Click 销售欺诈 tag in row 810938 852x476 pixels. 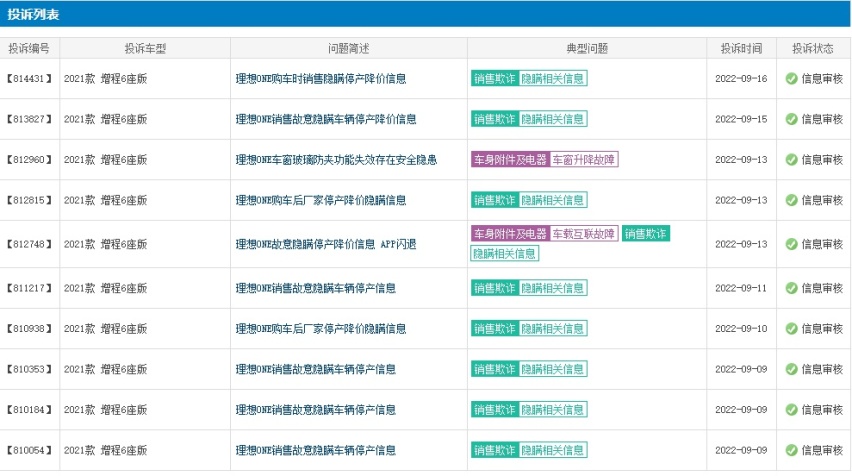point(494,329)
